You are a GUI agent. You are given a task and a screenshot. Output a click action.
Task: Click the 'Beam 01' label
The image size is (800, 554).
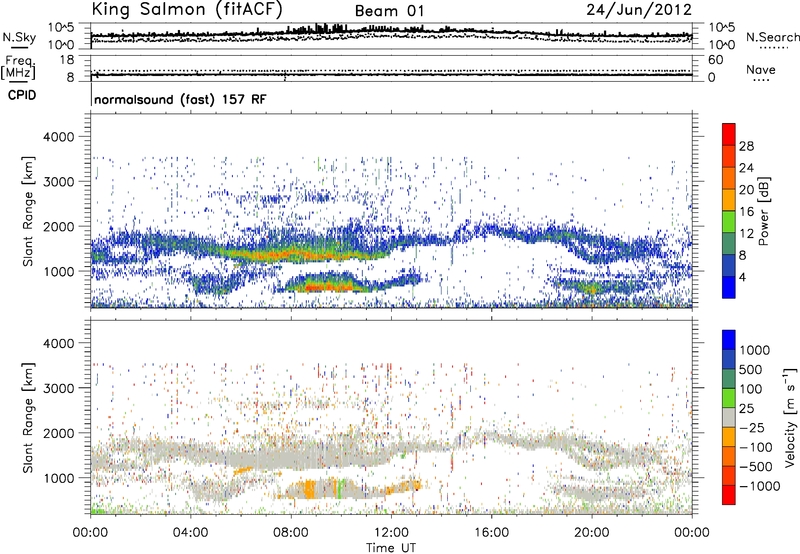click(389, 11)
